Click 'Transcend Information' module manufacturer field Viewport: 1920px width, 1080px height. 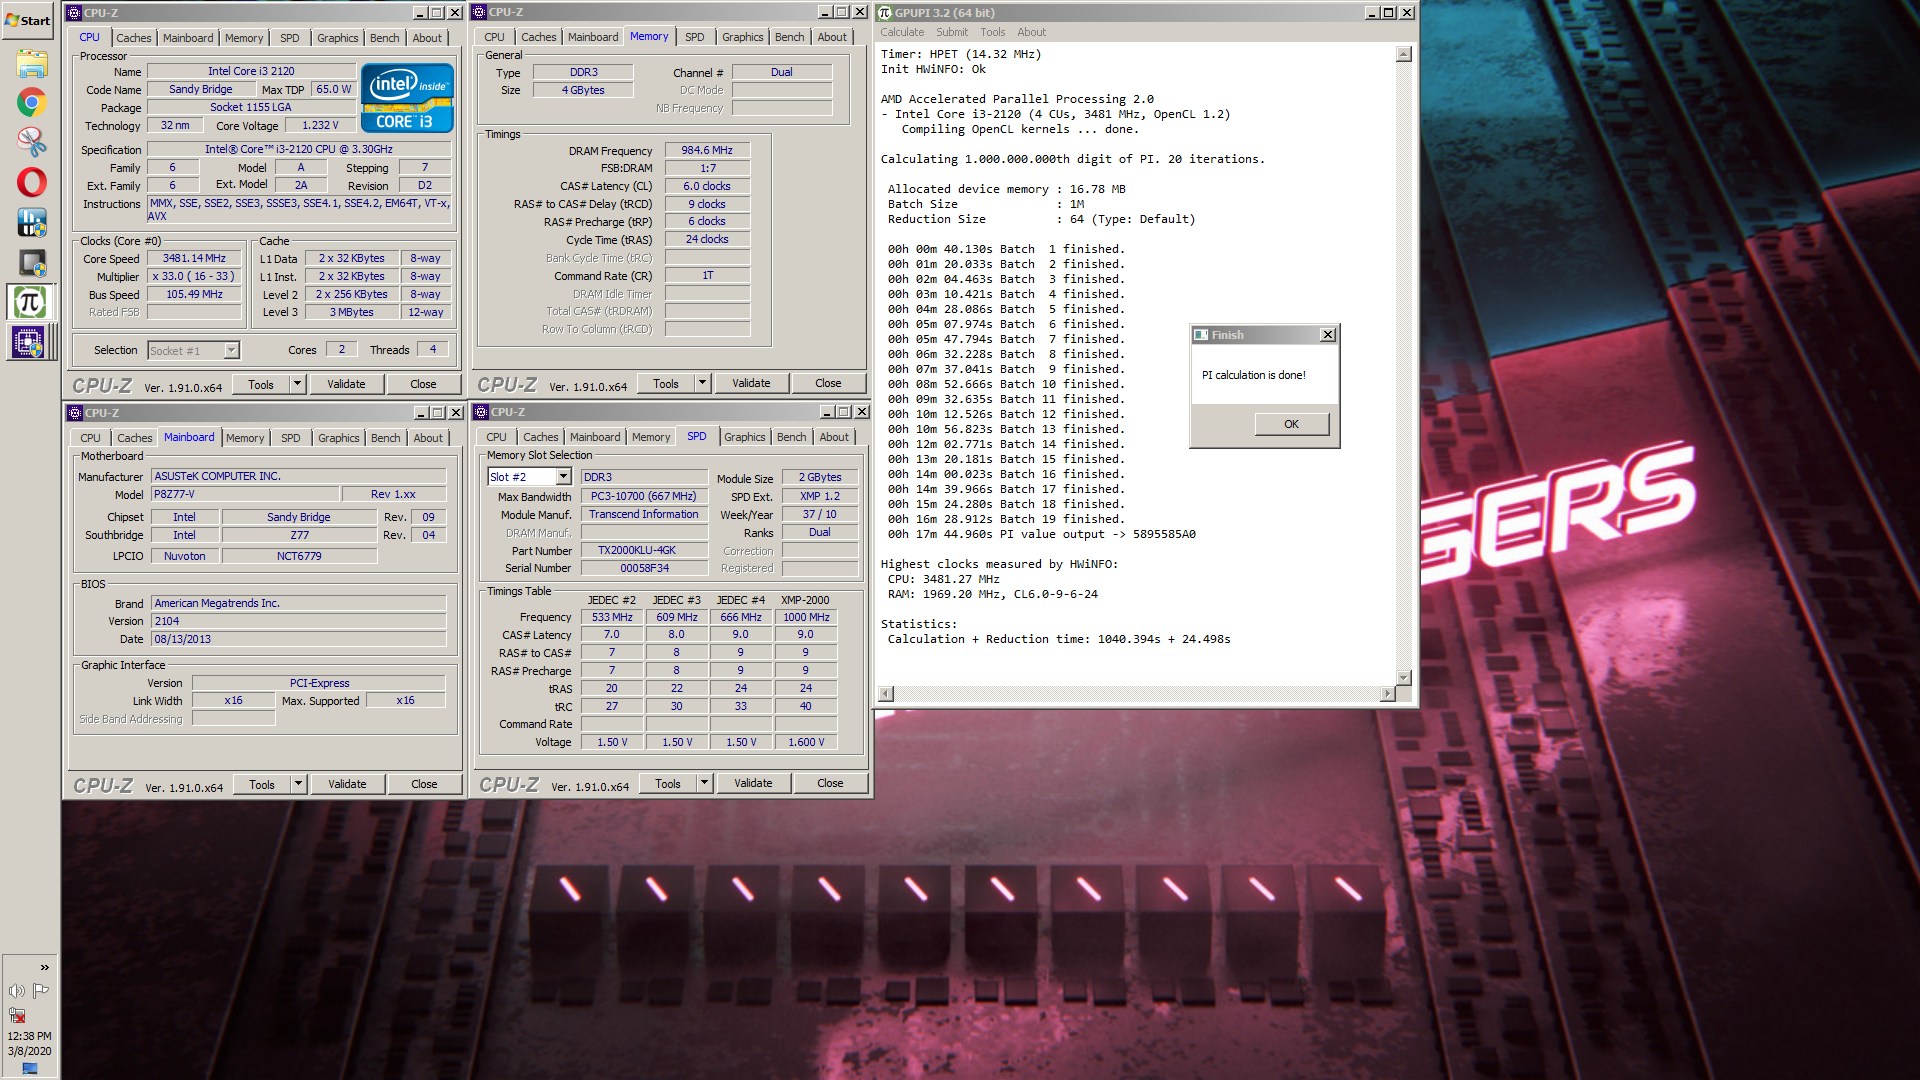click(x=644, y=514)
